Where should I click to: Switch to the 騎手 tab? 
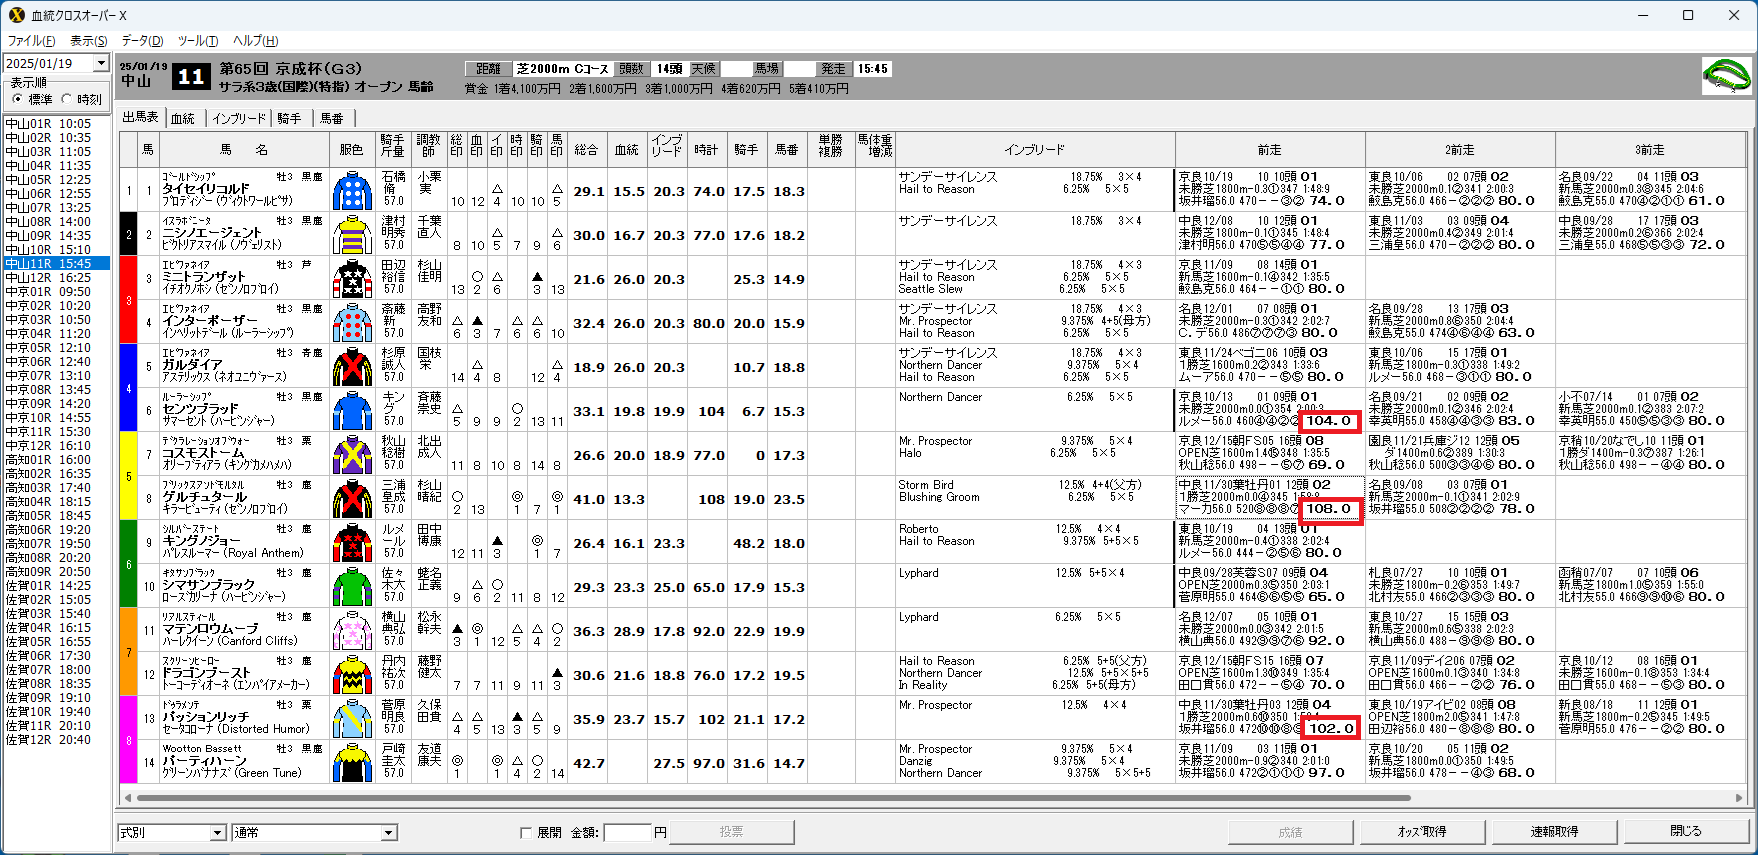tap(289, 118)
